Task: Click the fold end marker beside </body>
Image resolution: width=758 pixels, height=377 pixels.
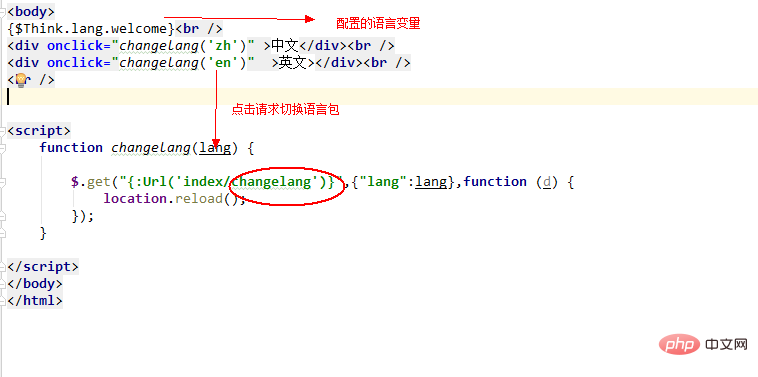Action: click(x=2, y=284)
